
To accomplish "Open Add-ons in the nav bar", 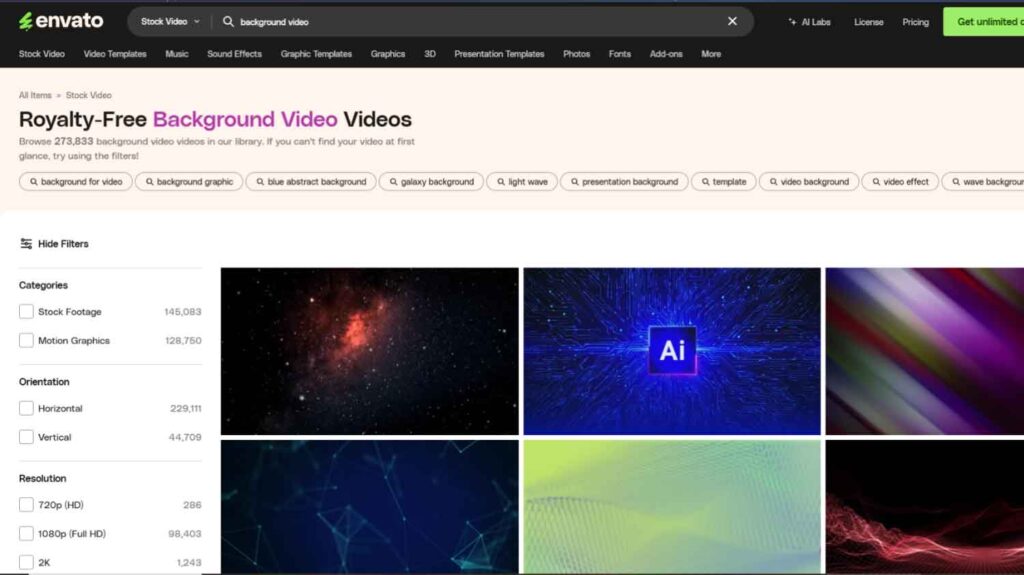I will [x=666, y=54].
